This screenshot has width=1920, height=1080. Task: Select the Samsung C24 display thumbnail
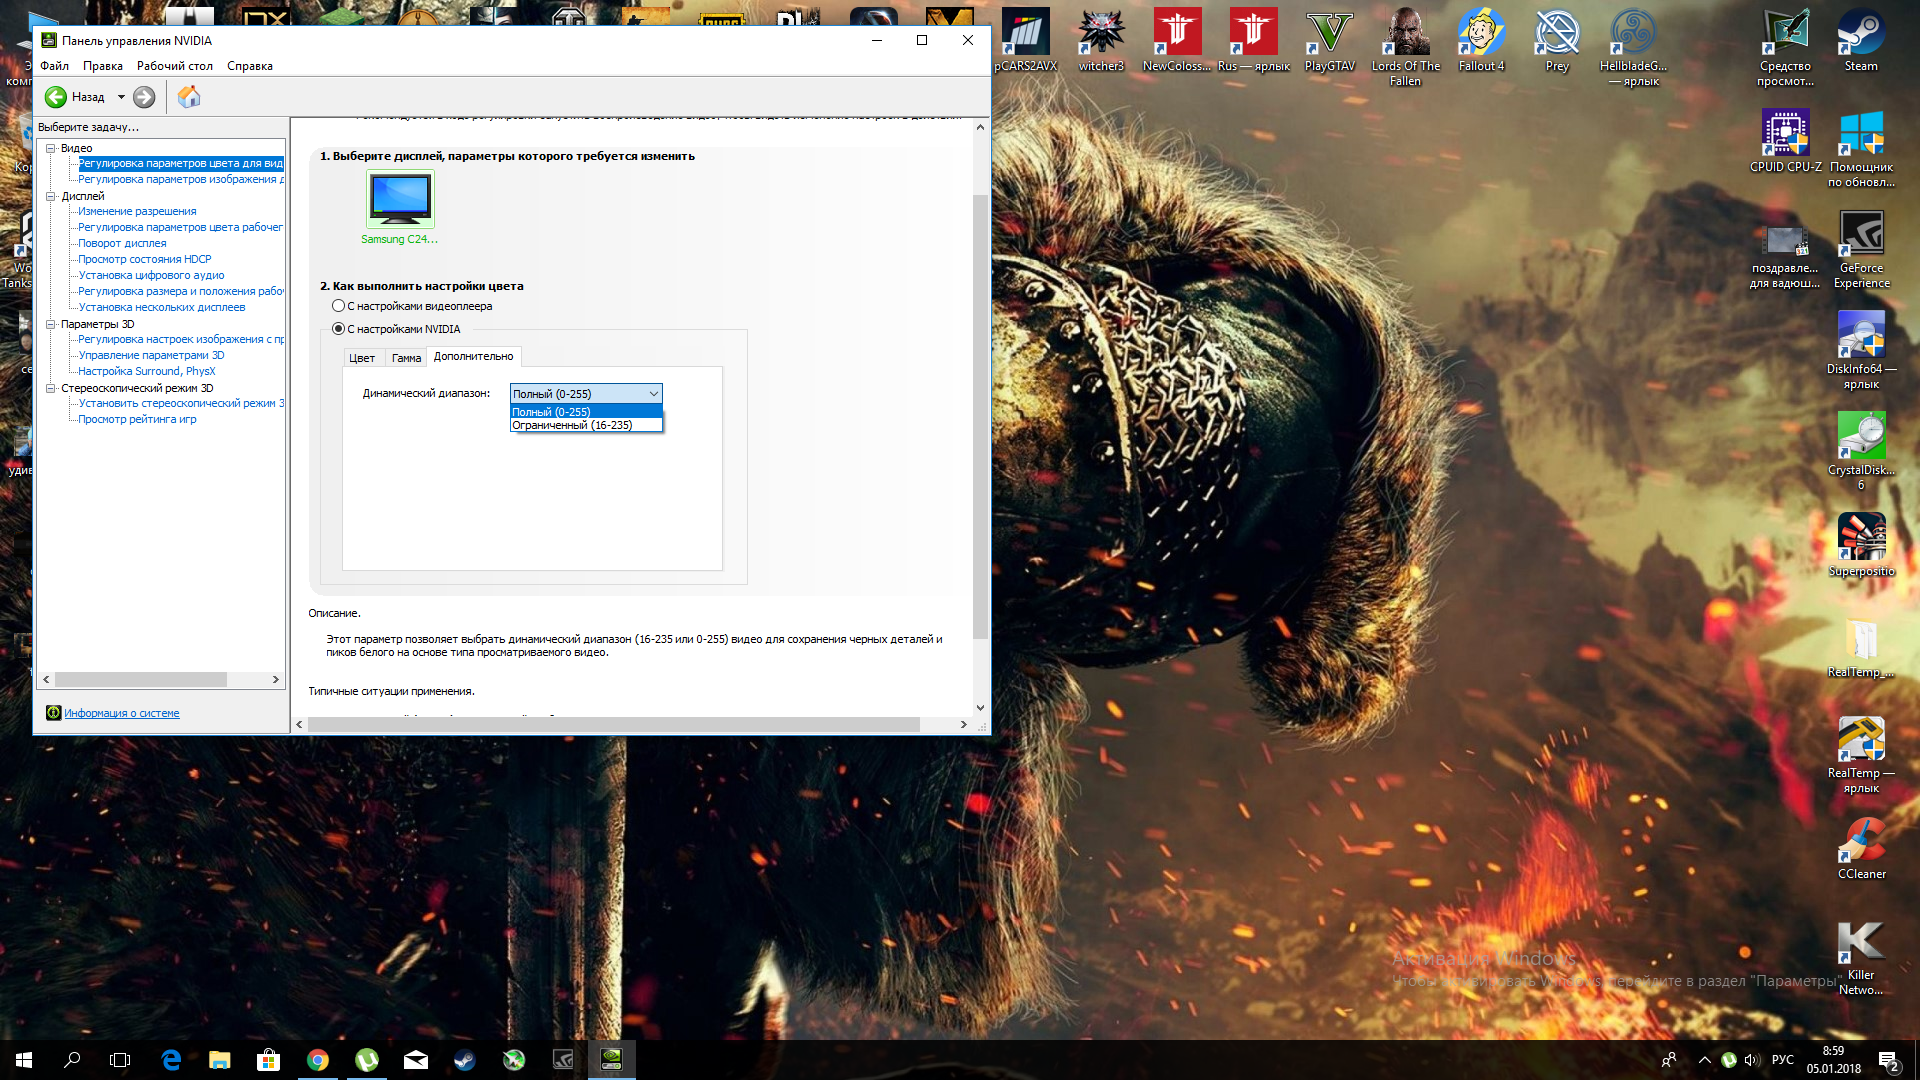[400, 200]
